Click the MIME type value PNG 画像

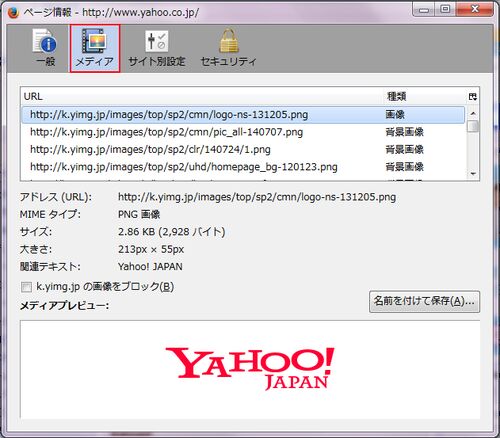(x=139, y=214)
